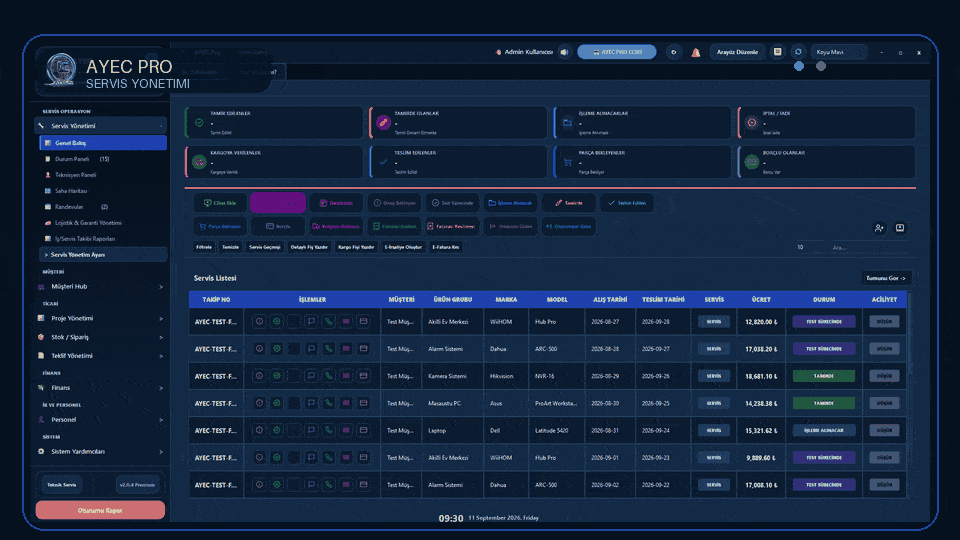
Task: Toggle the Tamirde status filter
Action: (x=569, y=203)
